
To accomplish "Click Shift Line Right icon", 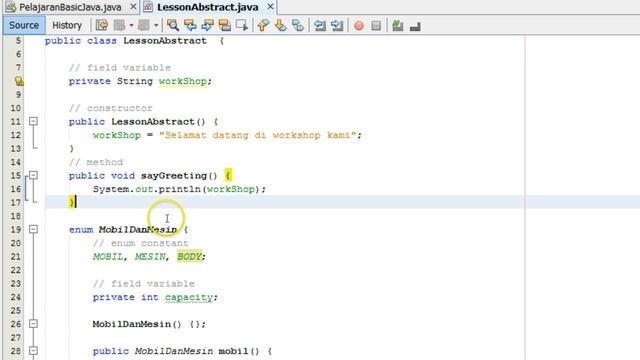I will 337,25.
